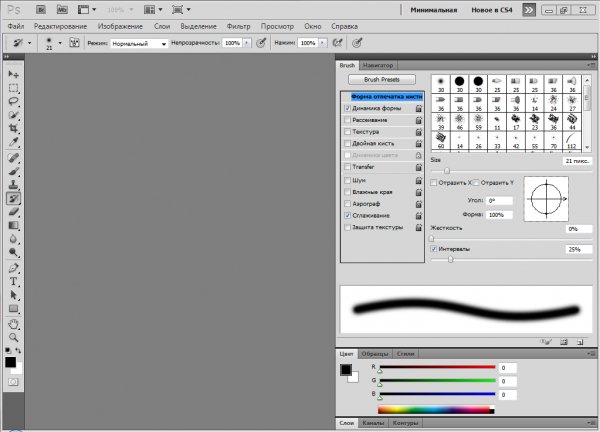Open the Файл menu
The image size is (600, 432).
point(16,26)
